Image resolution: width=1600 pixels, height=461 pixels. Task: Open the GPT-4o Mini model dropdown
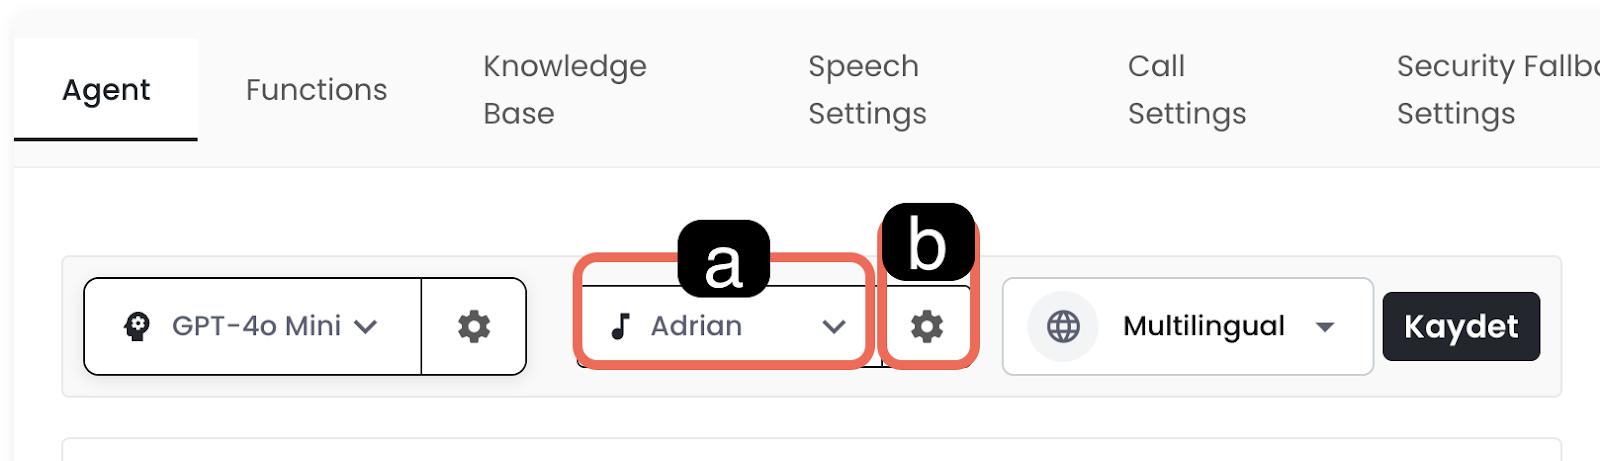[255, 326]
